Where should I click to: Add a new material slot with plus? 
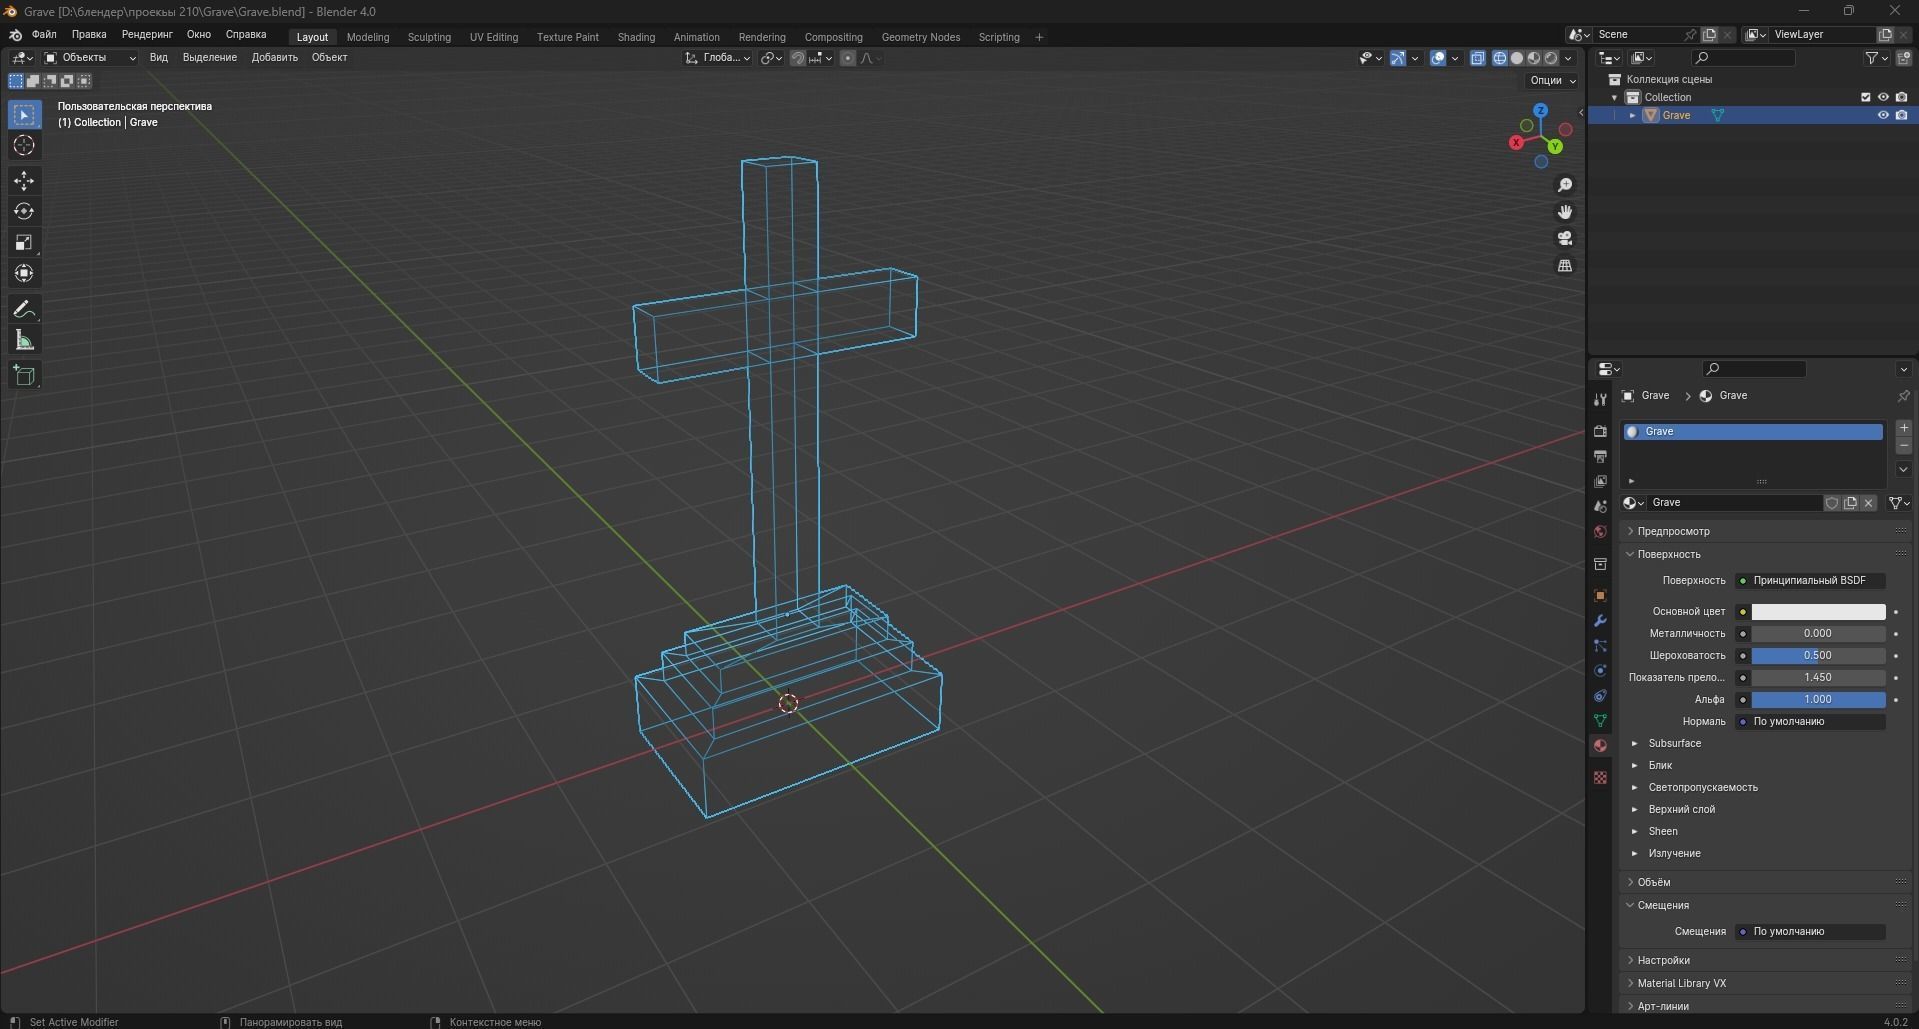1903,428
